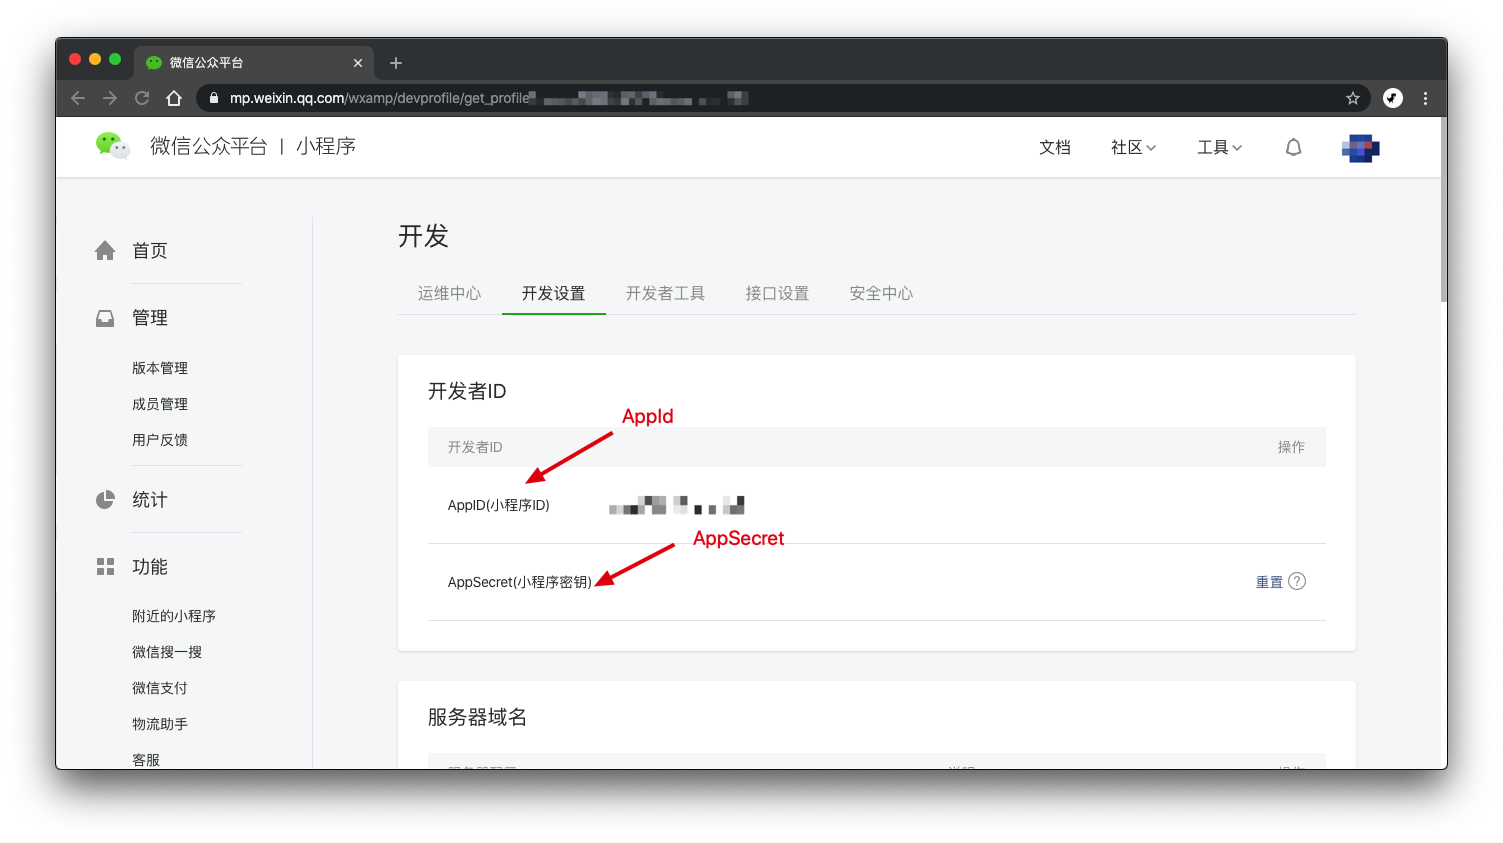Click 功能 section label
This screenshot has height=843, width=1503.
click(150, 567)
